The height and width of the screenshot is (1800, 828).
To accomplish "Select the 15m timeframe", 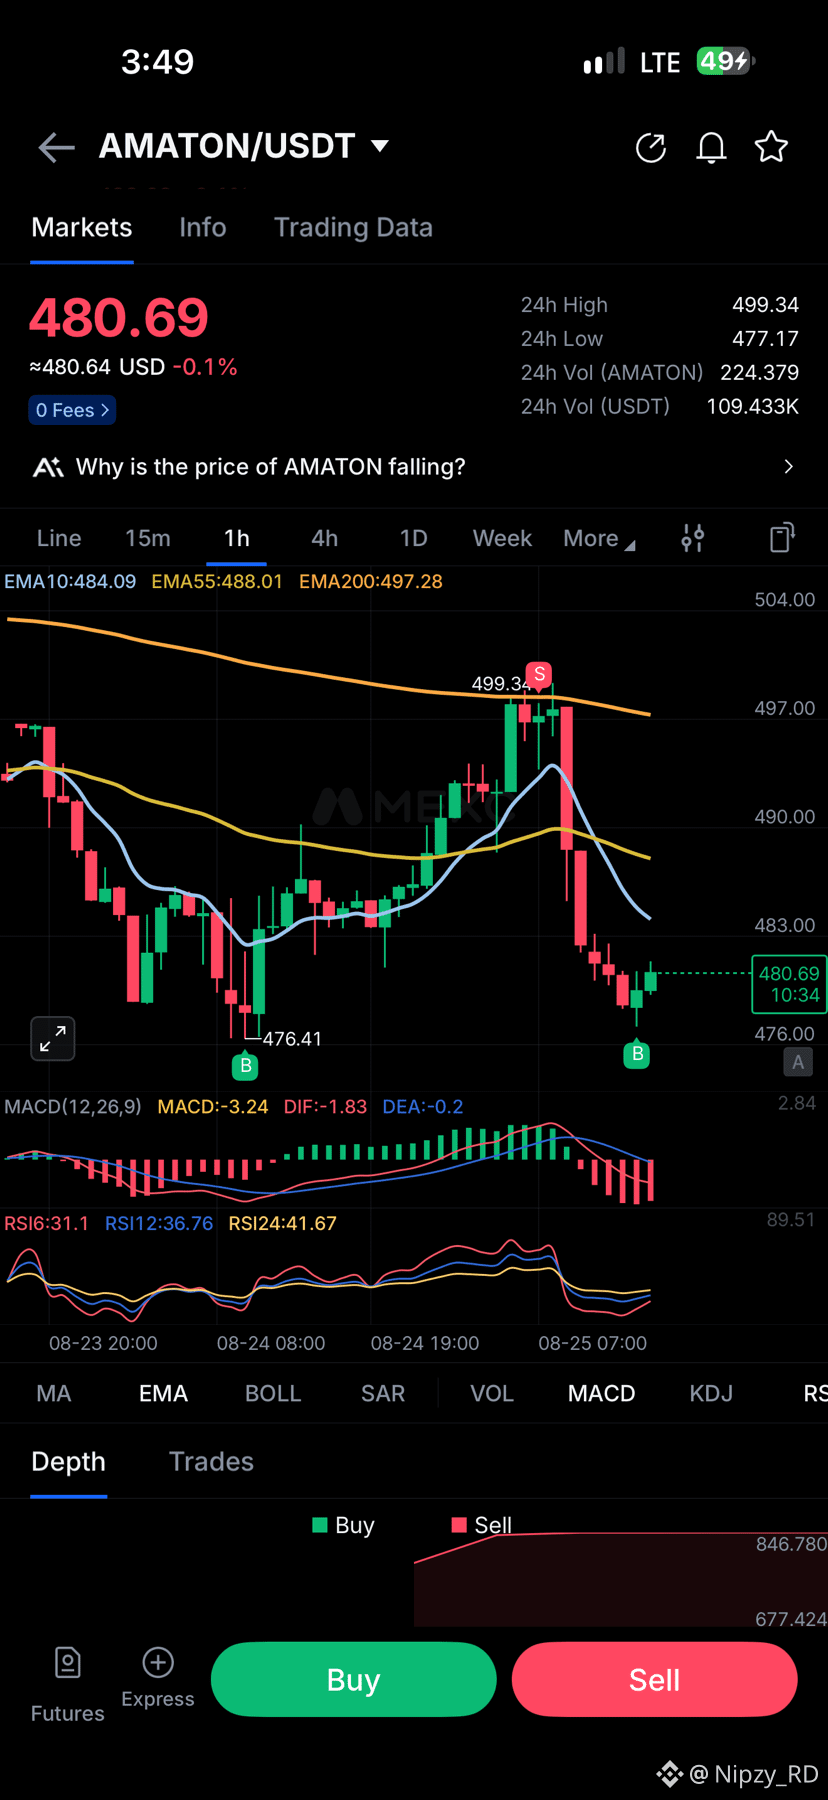I will pyautogui.click(x=148, y=538).
